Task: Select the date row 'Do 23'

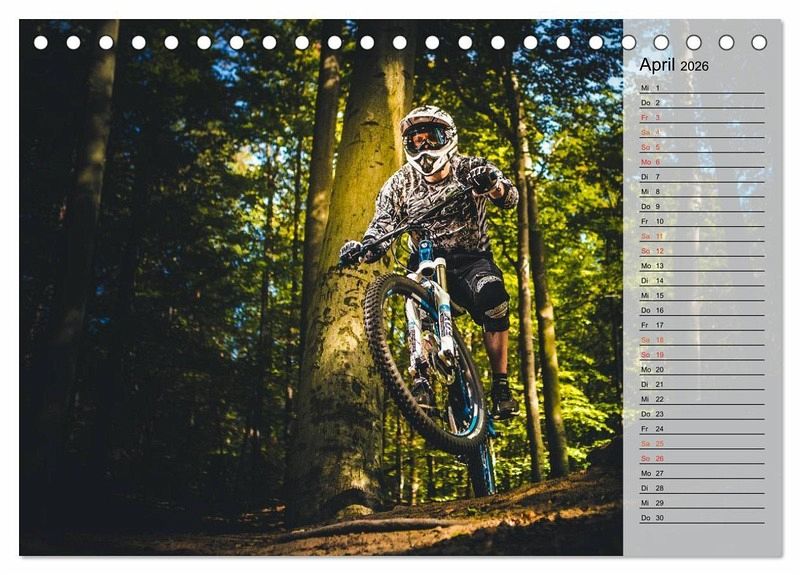Action: coord(702,413)
